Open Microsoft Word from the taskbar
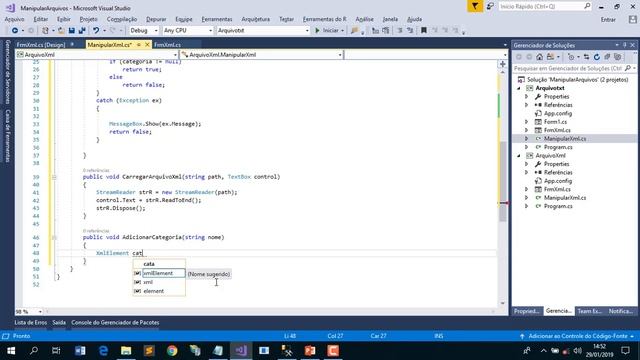Viewport: 640px width, 360px height. coord(80,351)
